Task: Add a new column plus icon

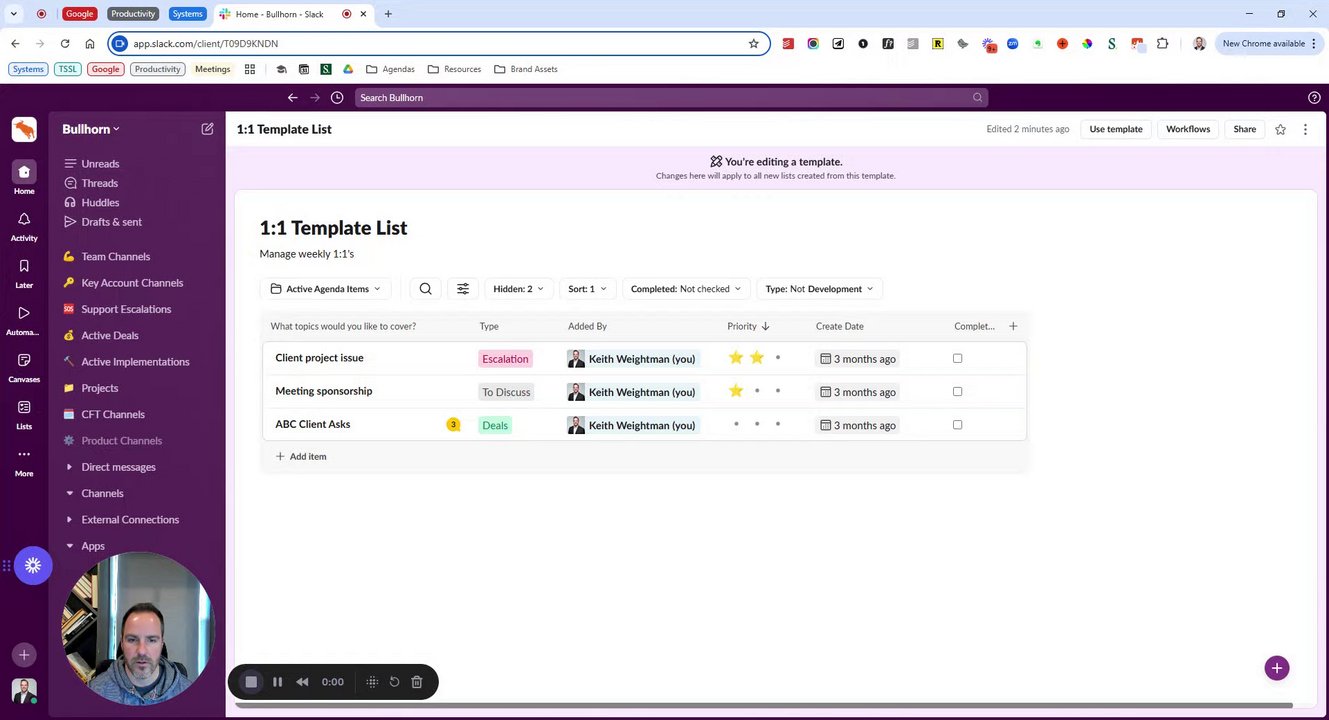Action: click(x=1013, y=326)
